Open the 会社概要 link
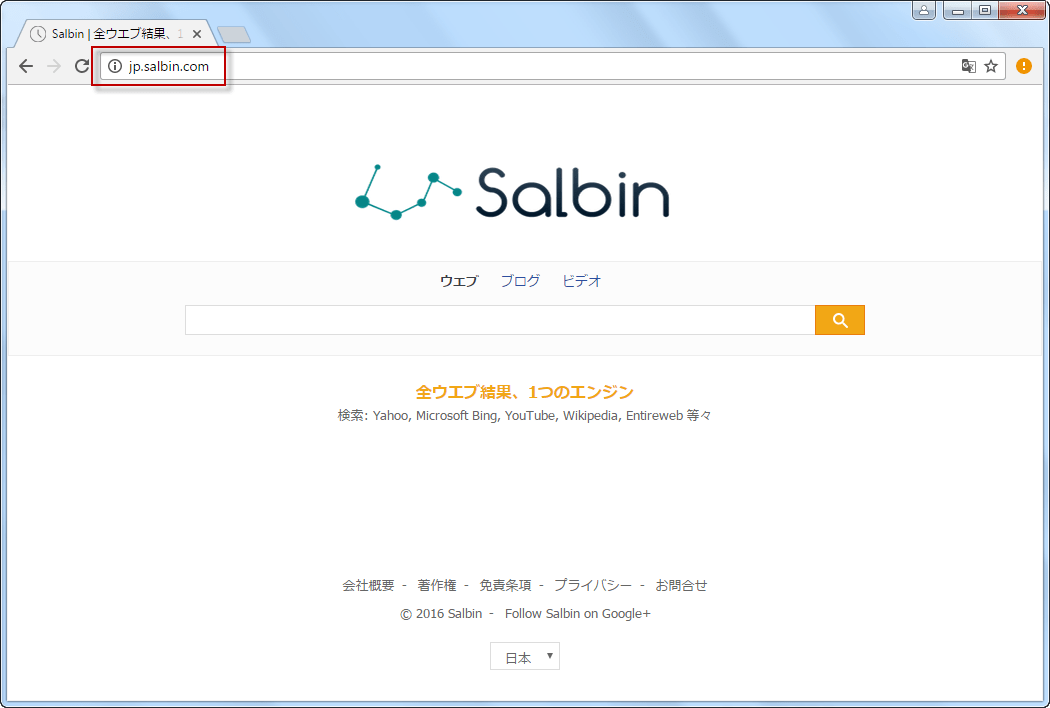The image size is (1050, 708). click(368, 585)
